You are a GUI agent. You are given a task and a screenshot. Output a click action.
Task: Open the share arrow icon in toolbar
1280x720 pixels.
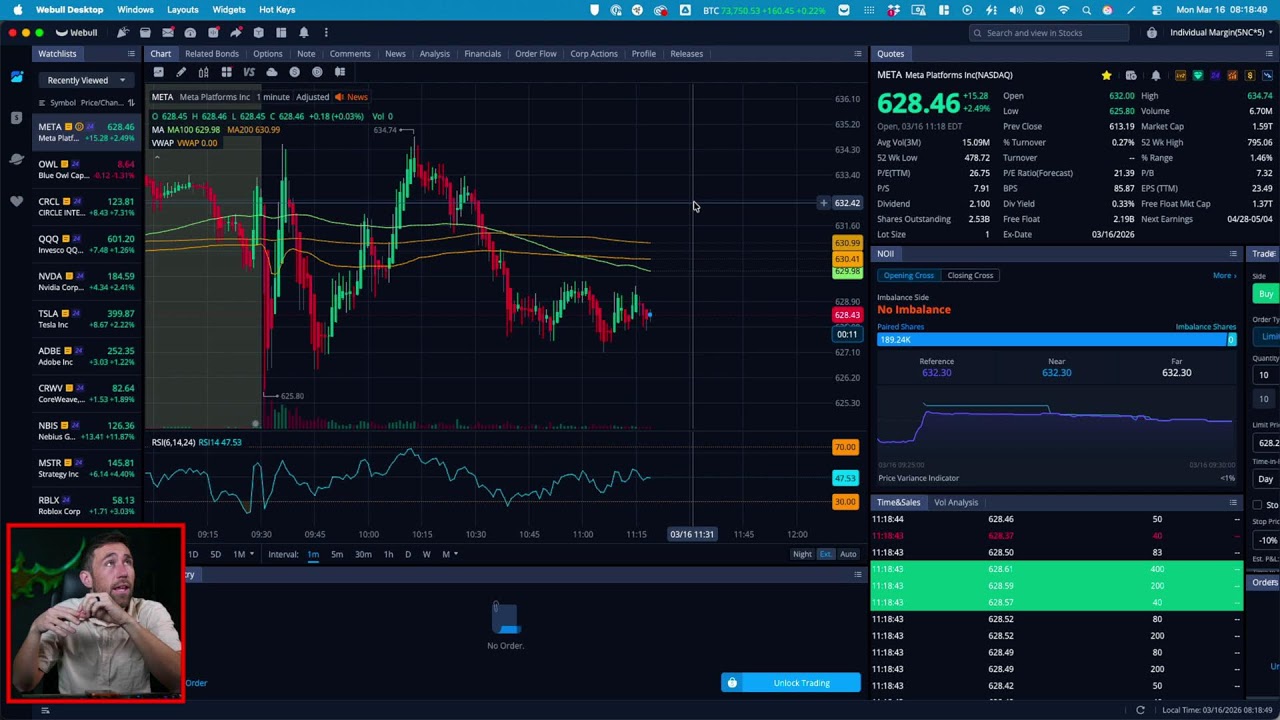click(236, 32)
